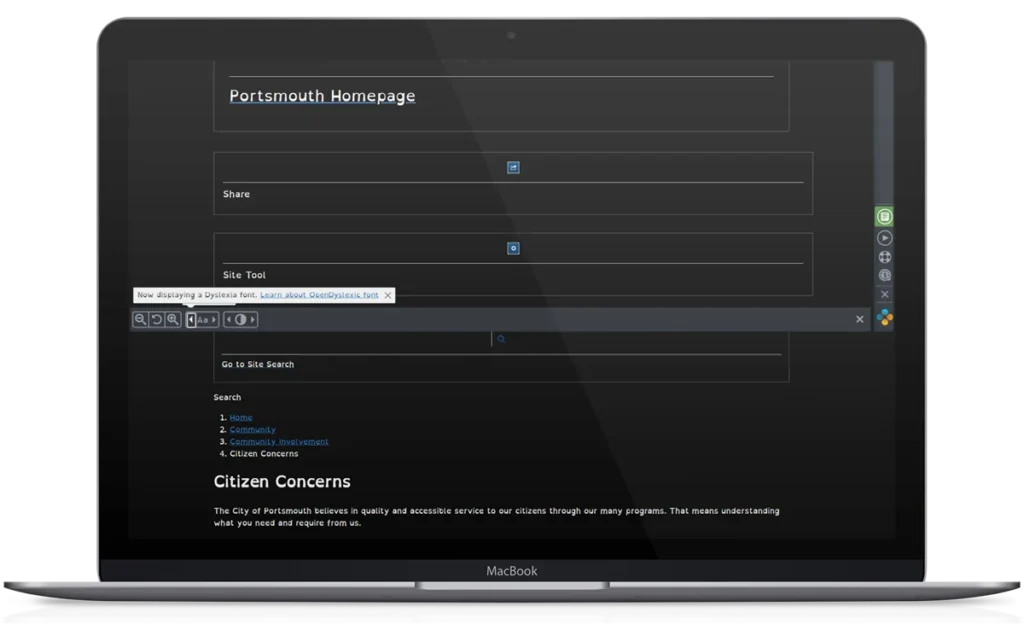
Task: Open the Learn about OpenDyslexic font link
Action: [x=318, y=295]
